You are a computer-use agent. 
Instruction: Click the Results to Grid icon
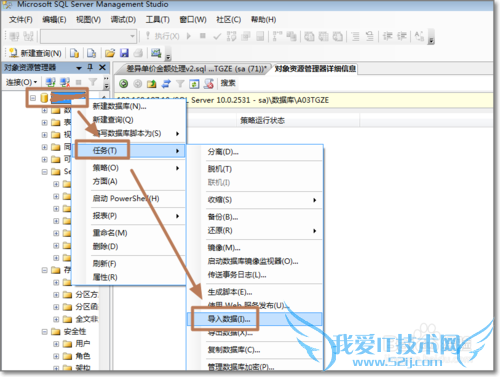(323, 36)
